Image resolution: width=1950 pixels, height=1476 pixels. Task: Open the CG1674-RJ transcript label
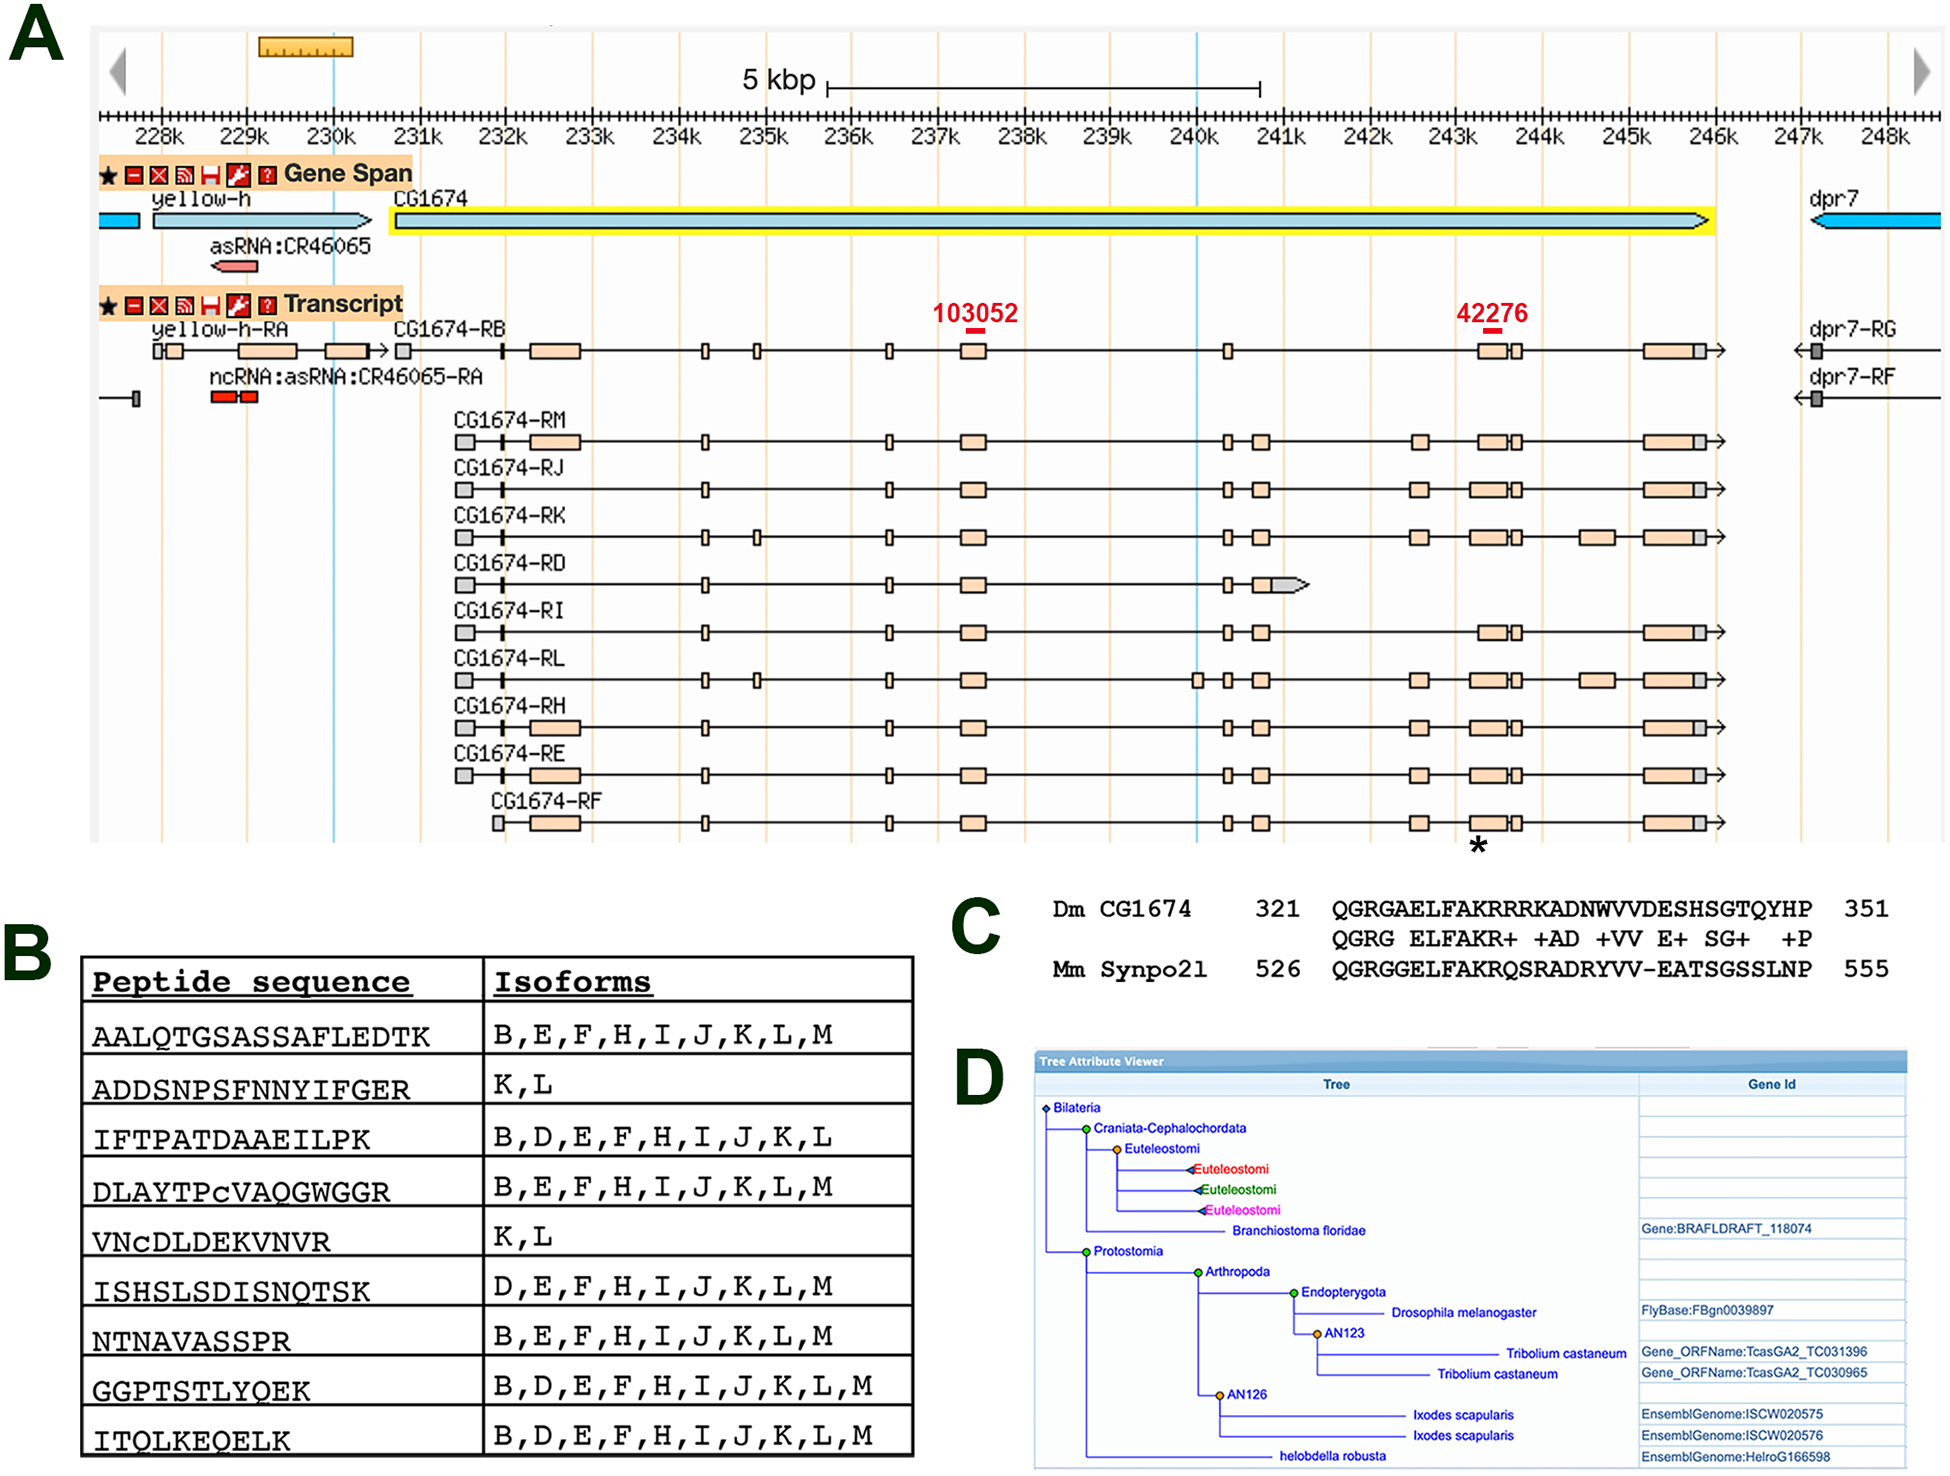[509, 468]
